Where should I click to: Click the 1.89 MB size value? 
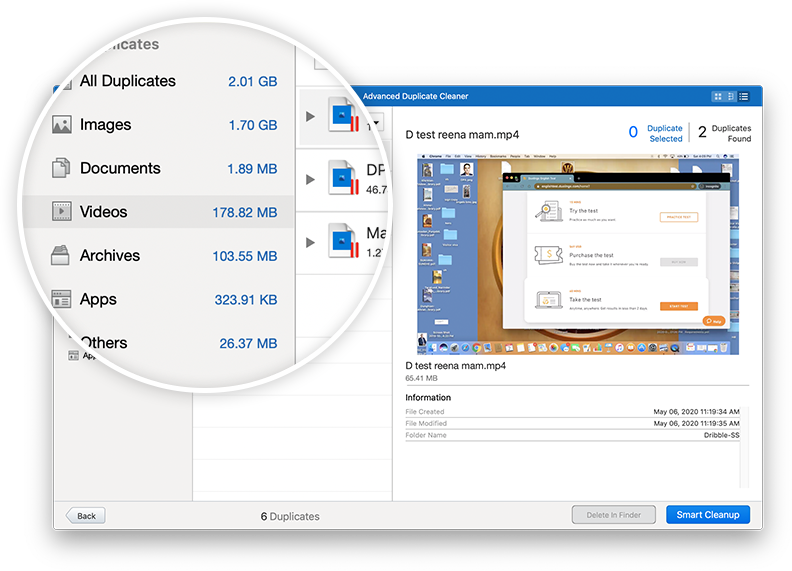(252, 169)
